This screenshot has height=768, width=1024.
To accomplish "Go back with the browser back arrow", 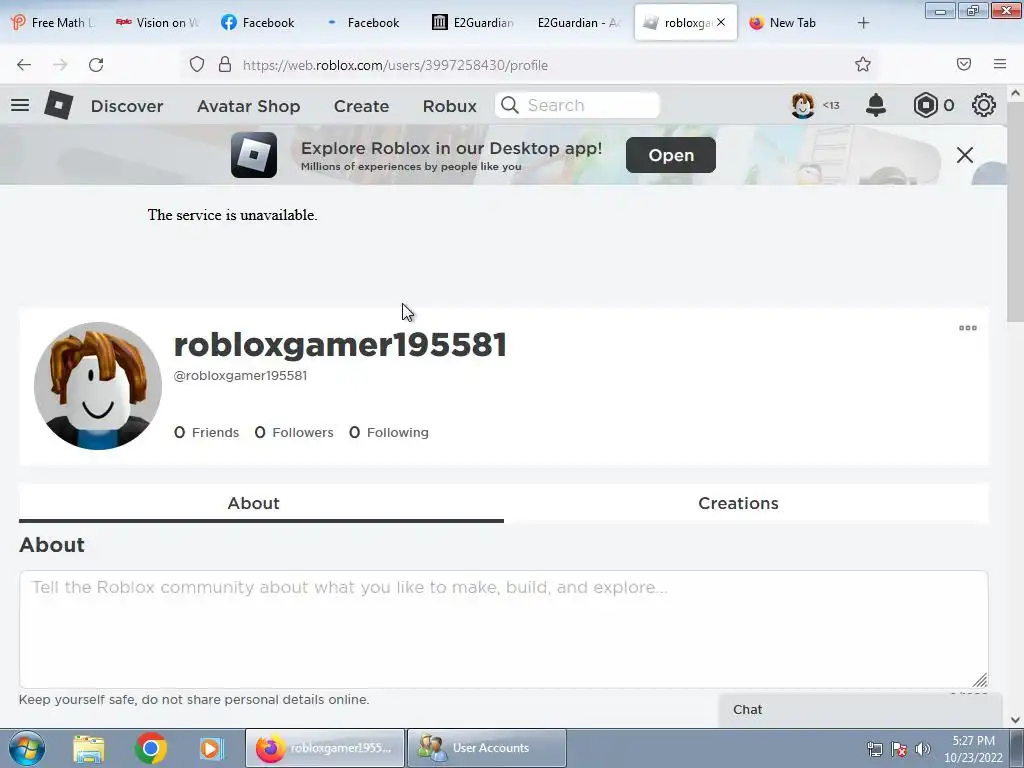I will click(x=24, y=65).
